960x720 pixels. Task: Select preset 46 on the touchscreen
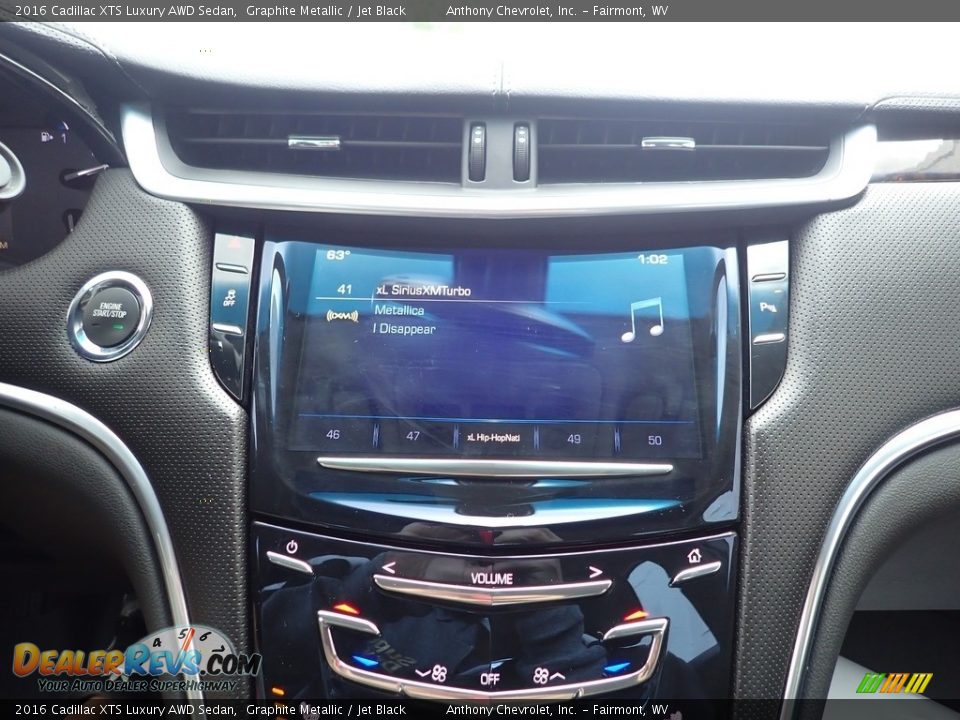tap(332, 434)
